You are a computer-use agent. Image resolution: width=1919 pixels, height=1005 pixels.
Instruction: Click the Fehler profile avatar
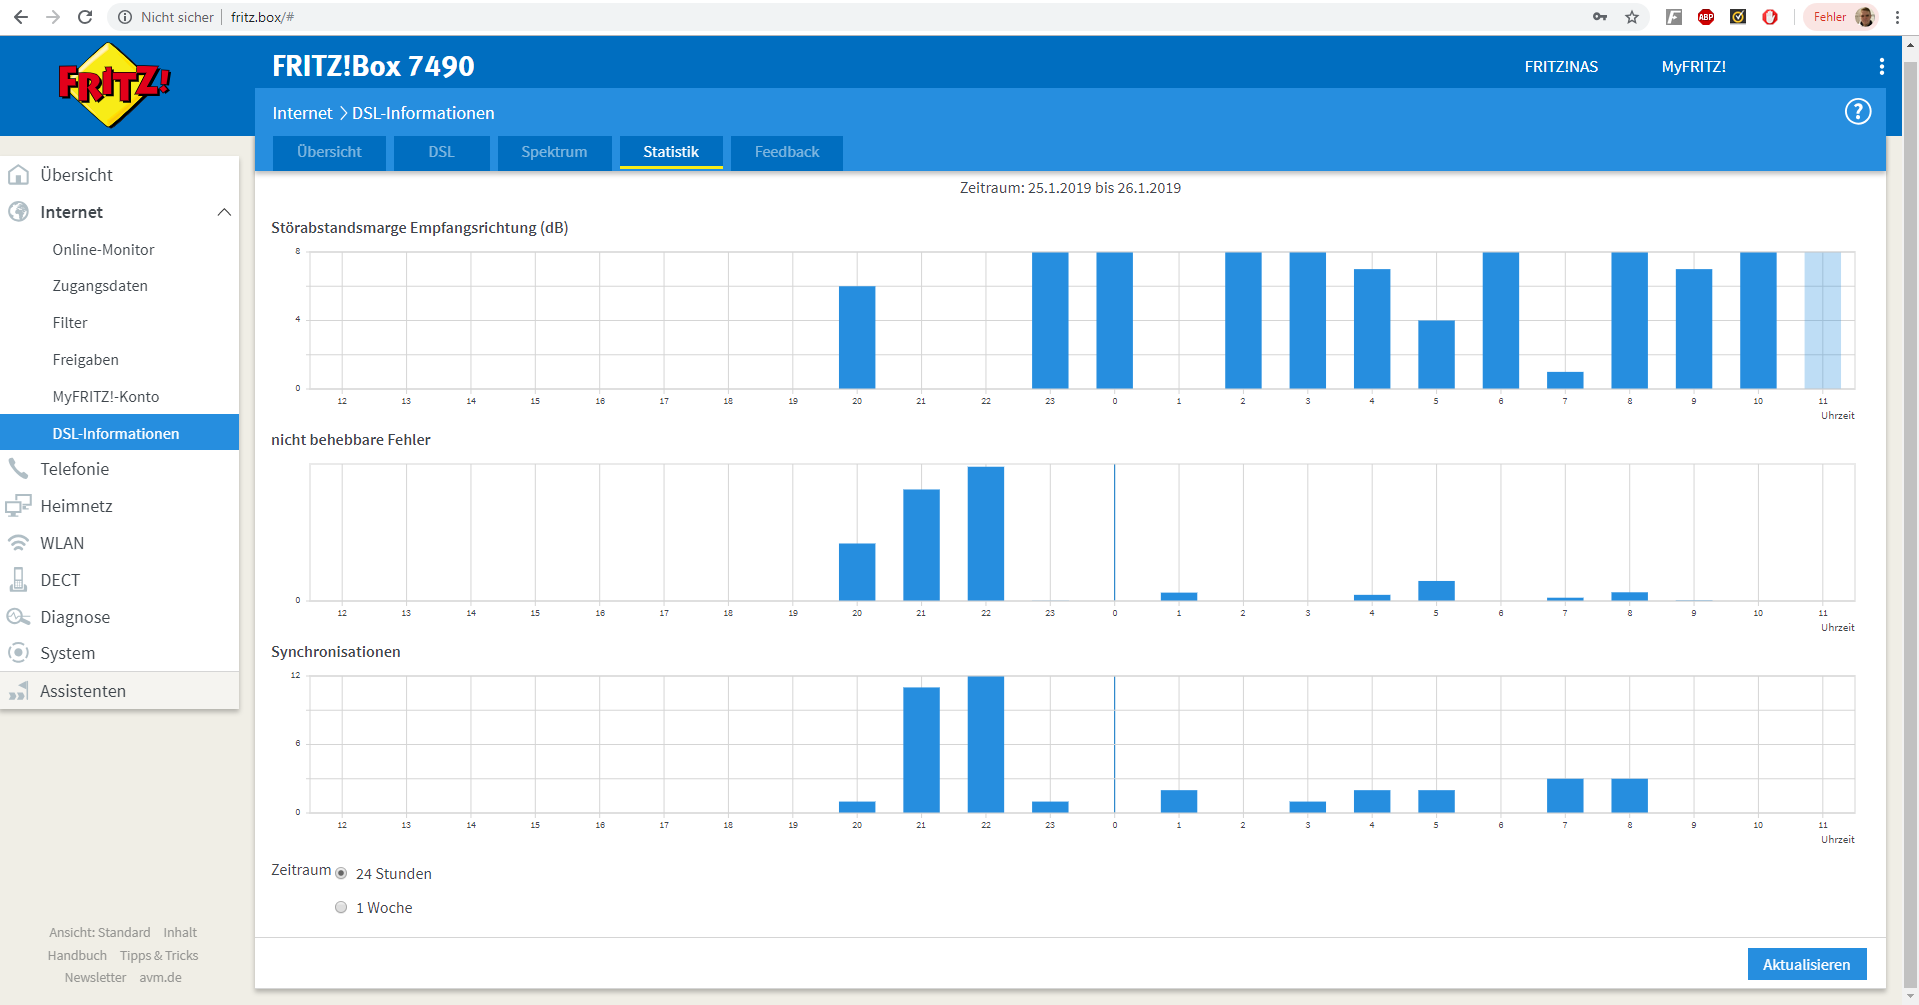1864,17
